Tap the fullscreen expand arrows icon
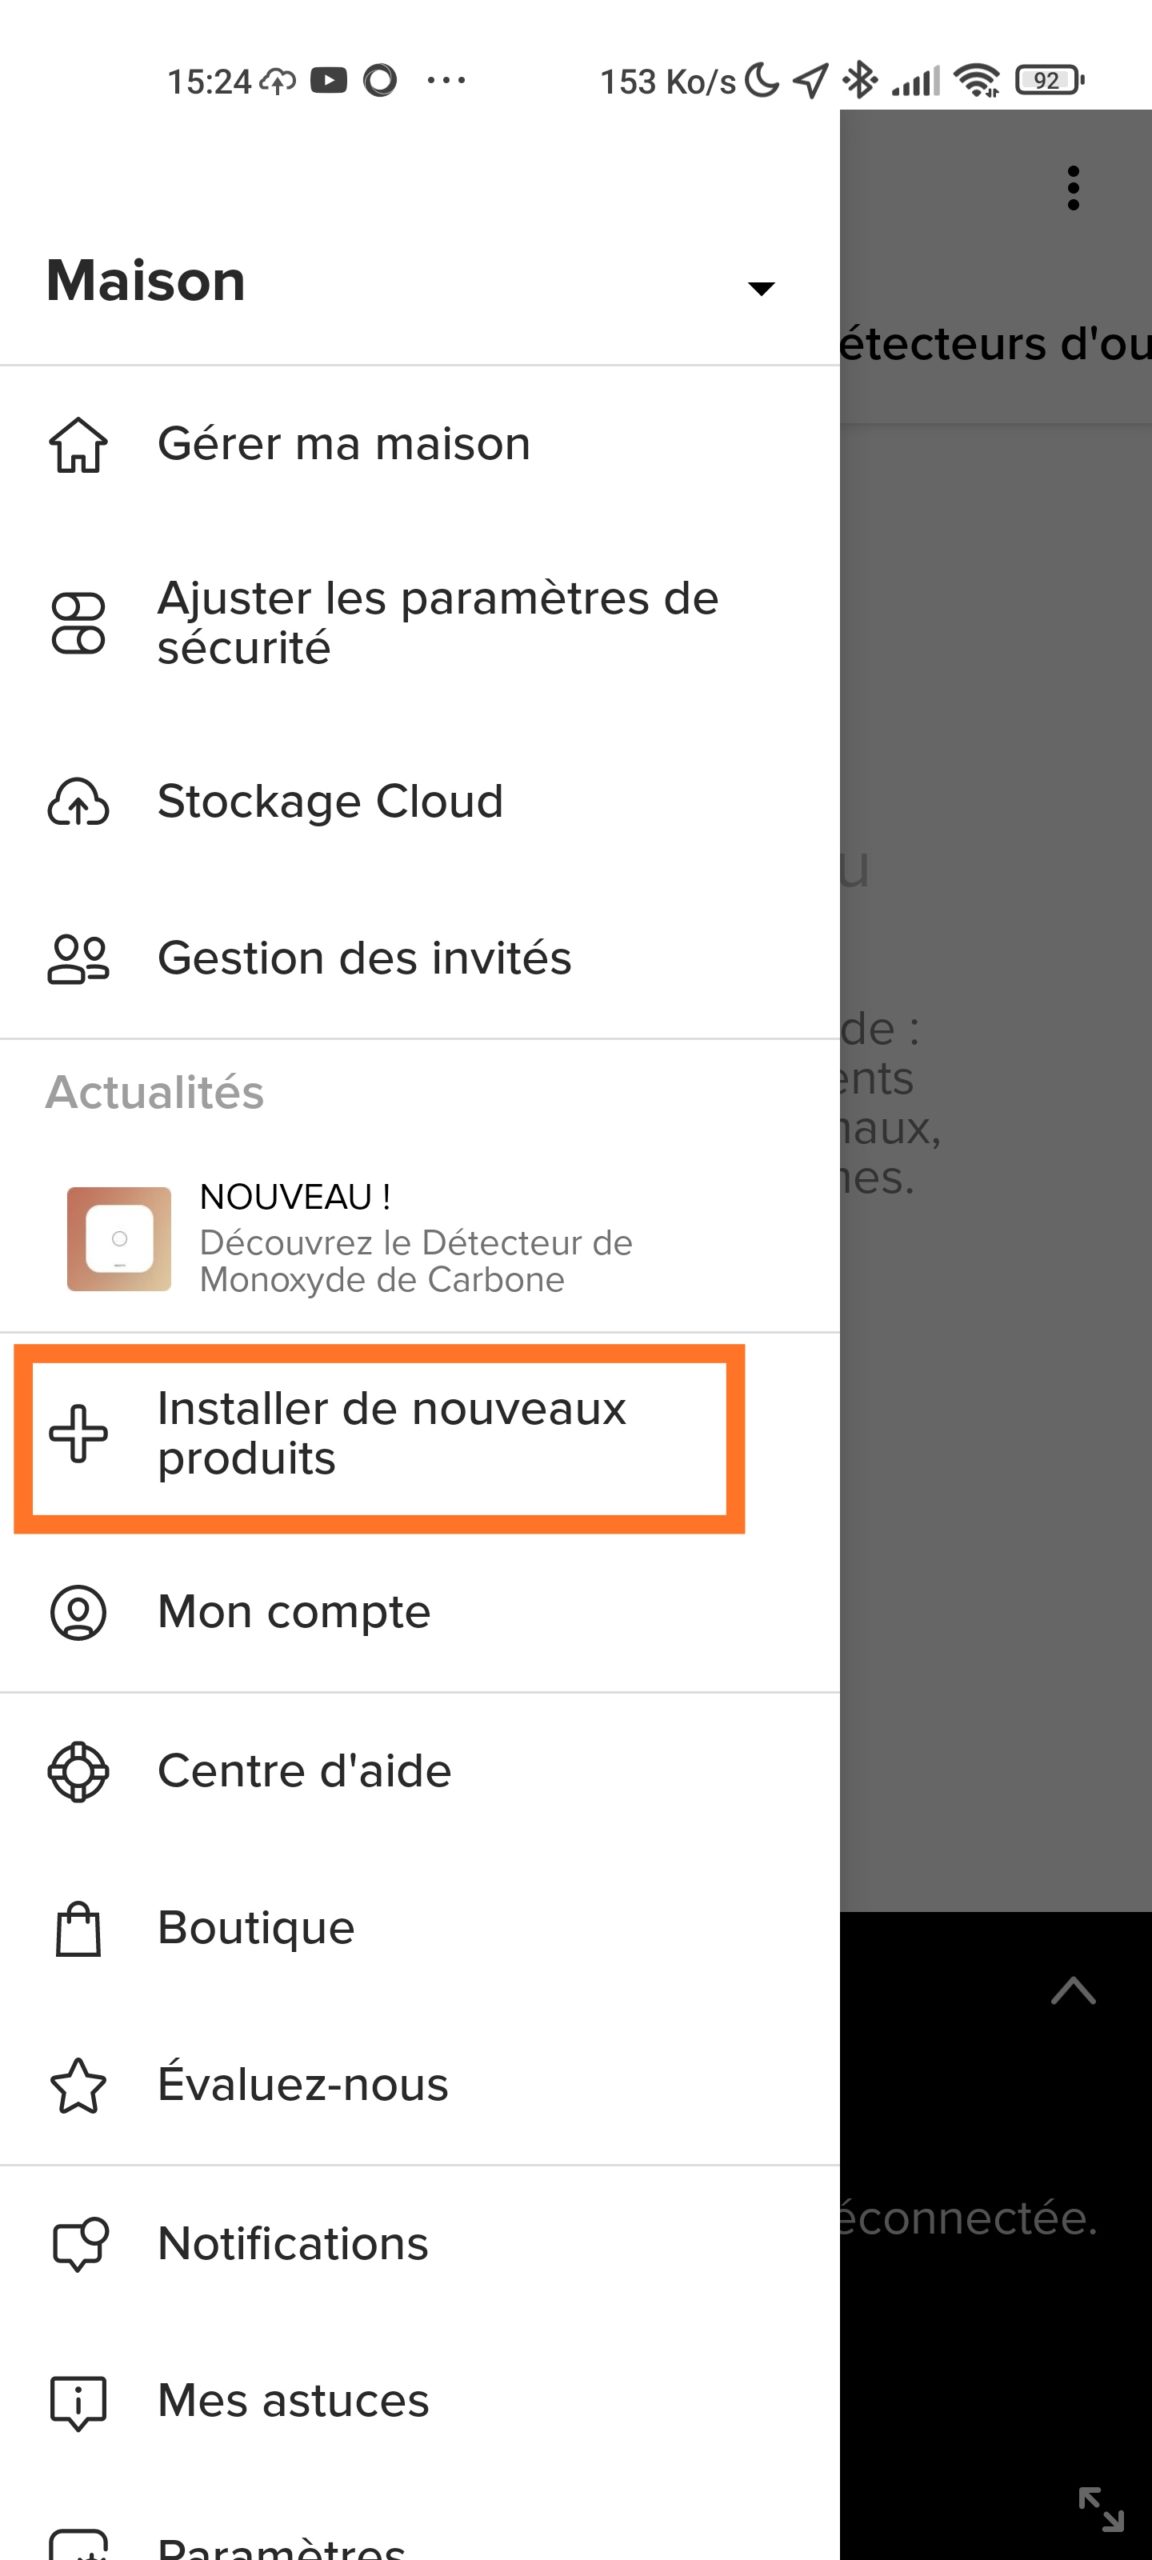Screen dimensions: 1152x2560 [x=1101, y=2509]
